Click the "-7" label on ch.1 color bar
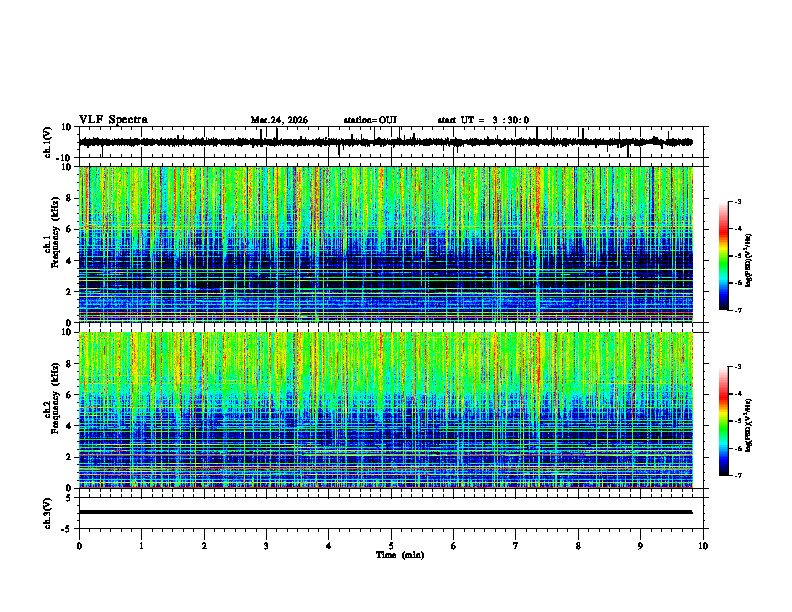792x612 pixels. click(x=738, y=310)
